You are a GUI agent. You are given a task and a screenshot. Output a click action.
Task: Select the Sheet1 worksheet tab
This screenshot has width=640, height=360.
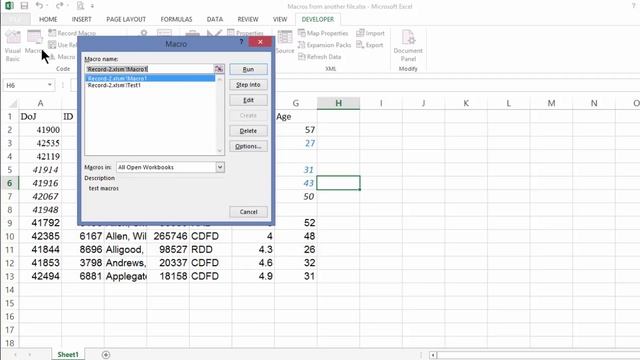click(x=68, y=355)
